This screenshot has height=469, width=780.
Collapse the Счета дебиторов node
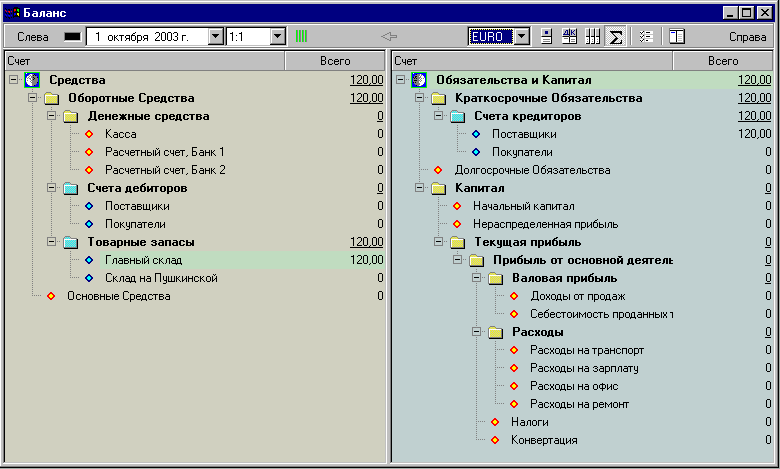coord(51,188)
